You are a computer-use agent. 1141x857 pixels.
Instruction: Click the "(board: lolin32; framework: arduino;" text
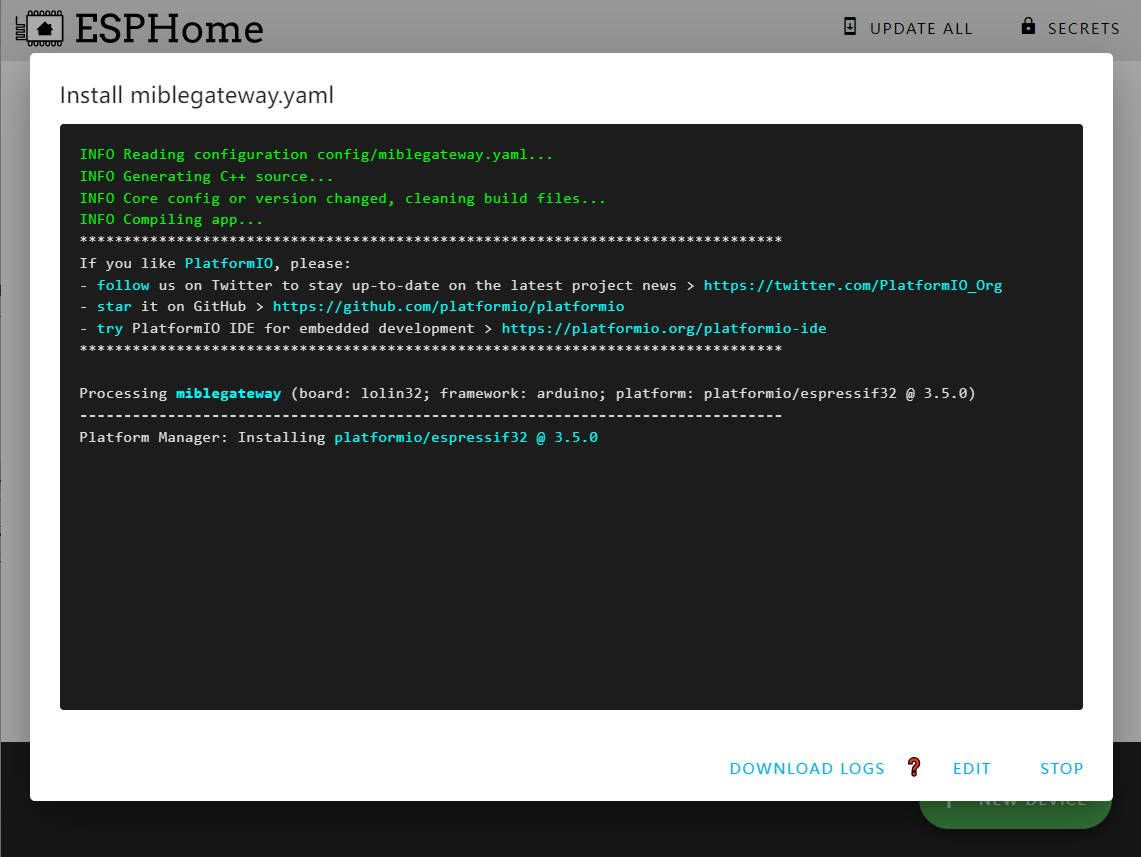click(x=448, y=394)
